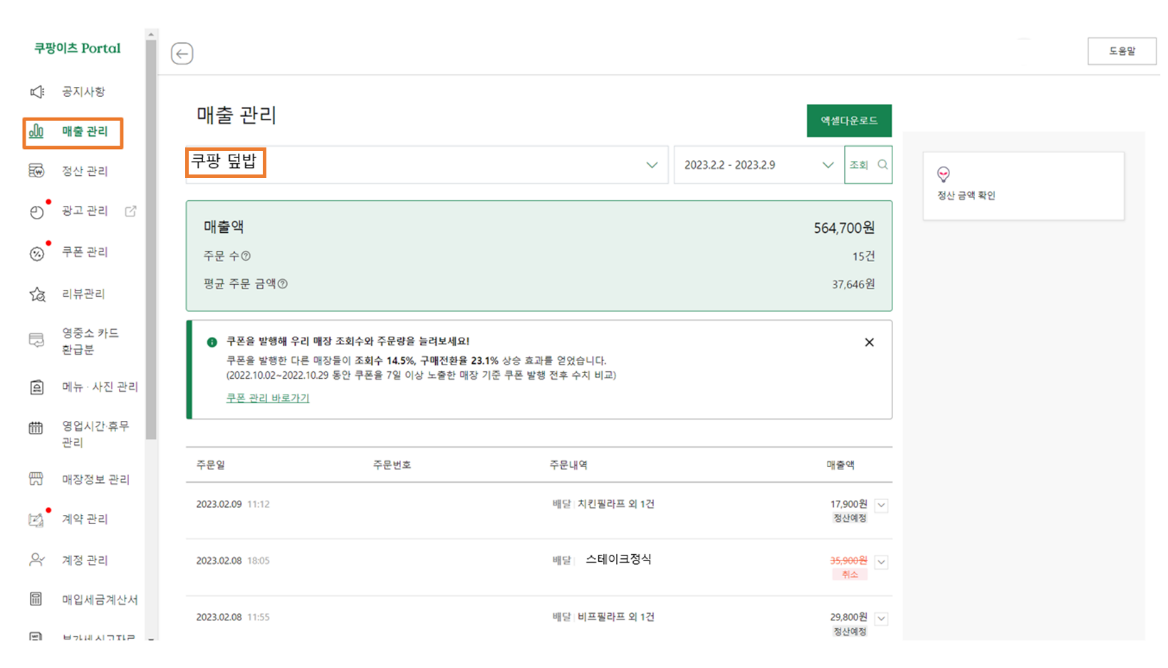Image resolution: width=1168 pixels, height=668 pixels.
Task: Click the help icon next to 주문 수
Action: tap(246, 256)
